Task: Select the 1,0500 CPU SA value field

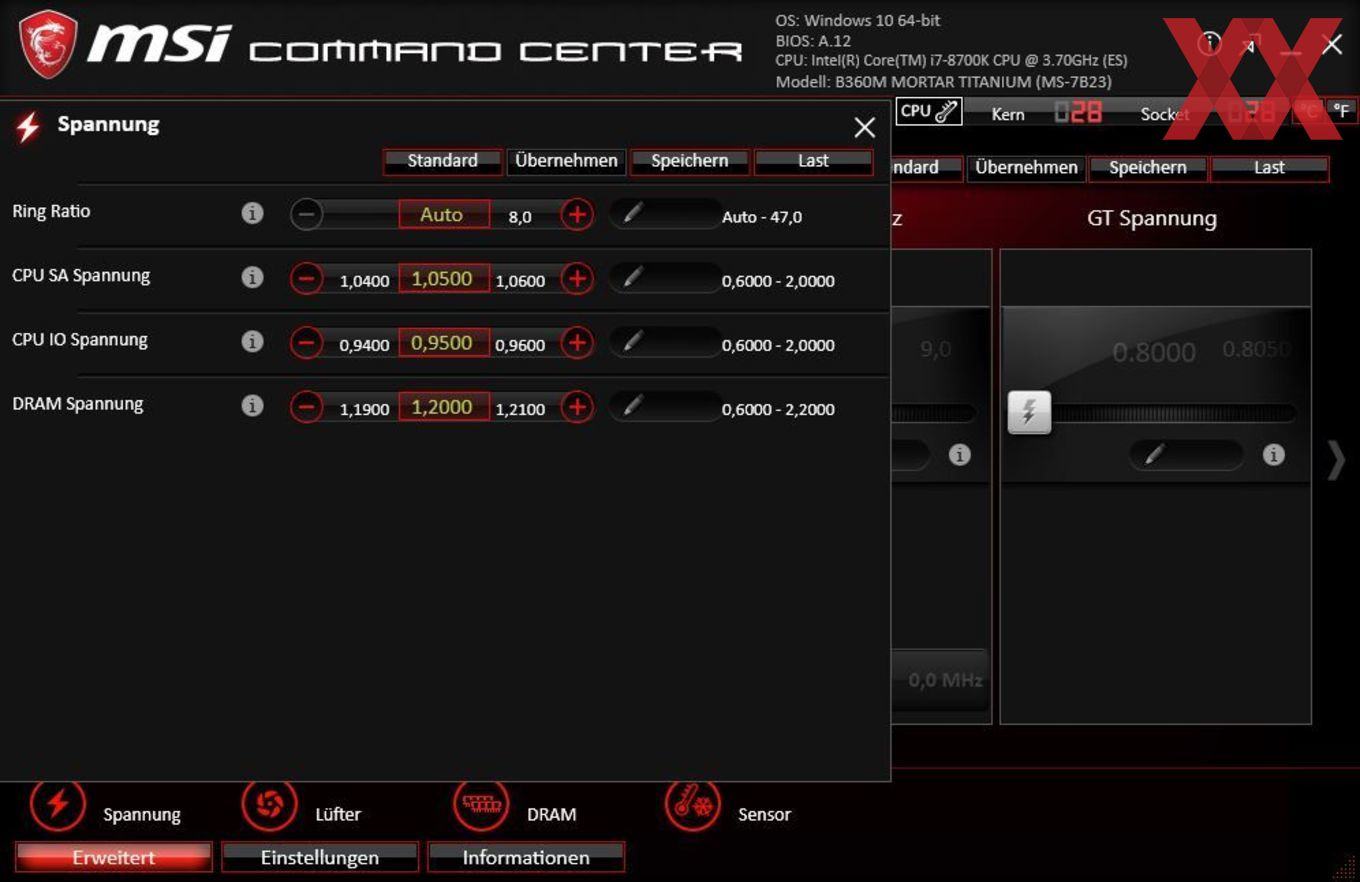Action: [x=444, y=279]
